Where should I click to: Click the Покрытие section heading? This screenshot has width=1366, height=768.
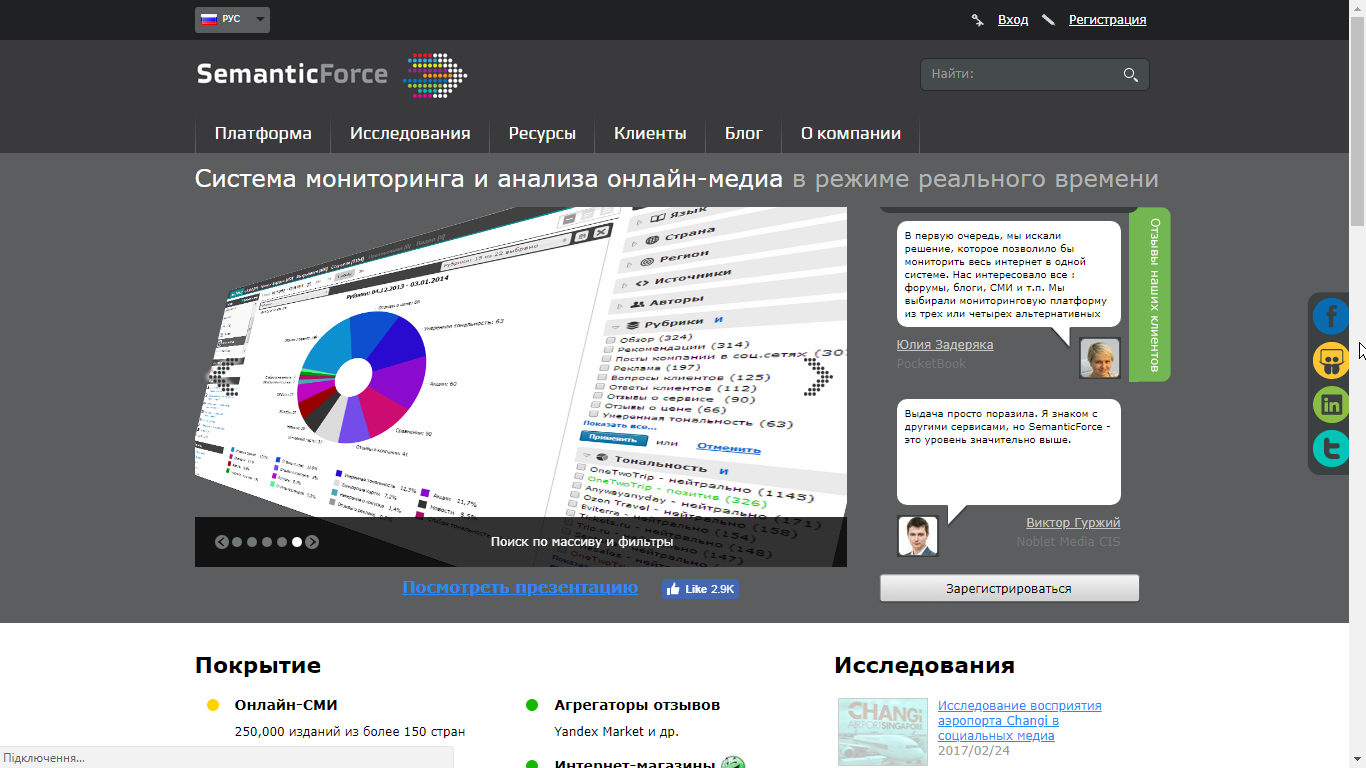[258, 665]
